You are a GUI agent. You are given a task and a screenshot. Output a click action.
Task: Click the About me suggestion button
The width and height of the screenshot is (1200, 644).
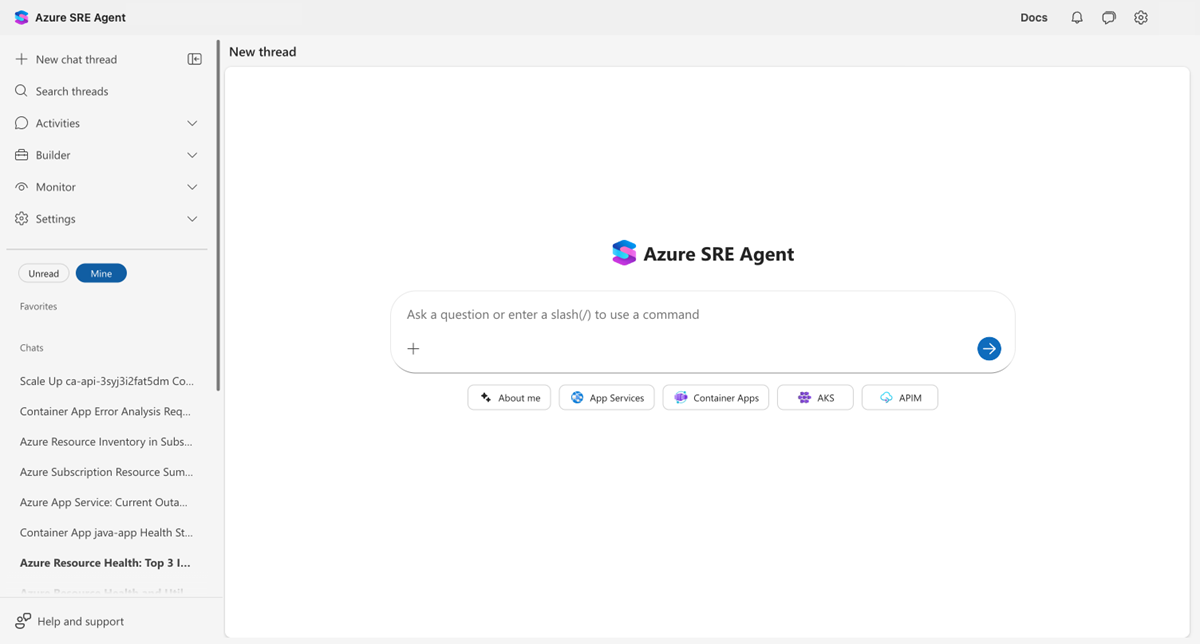(509, 398)
